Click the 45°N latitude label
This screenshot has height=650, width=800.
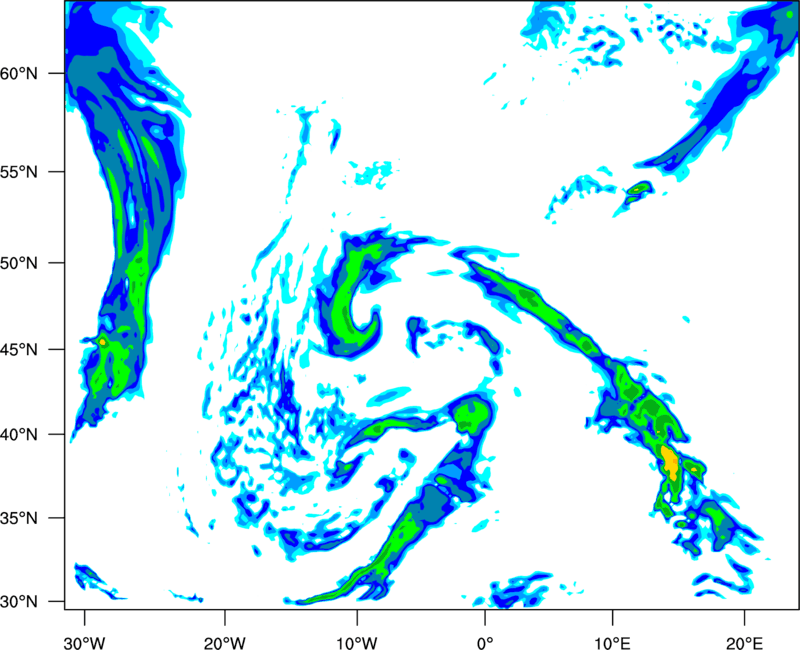point(19,350)
